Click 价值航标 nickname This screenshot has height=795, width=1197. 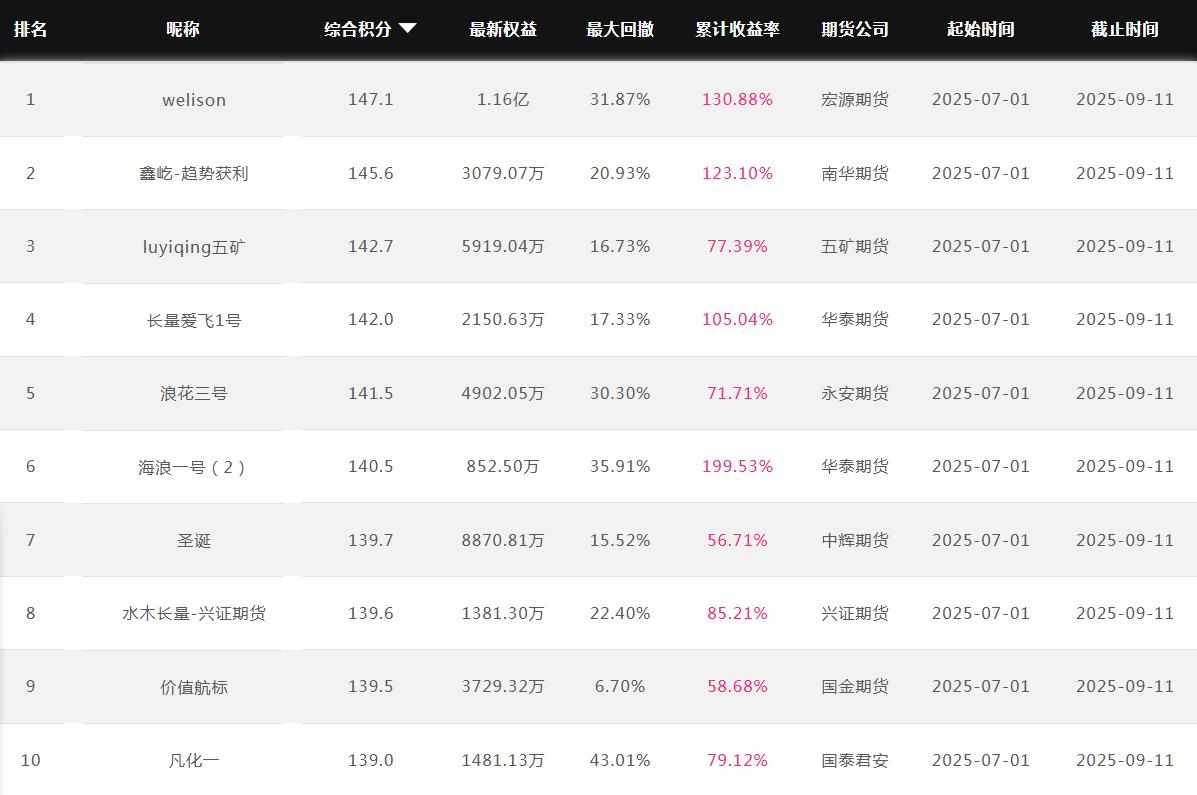pos(194,687)
